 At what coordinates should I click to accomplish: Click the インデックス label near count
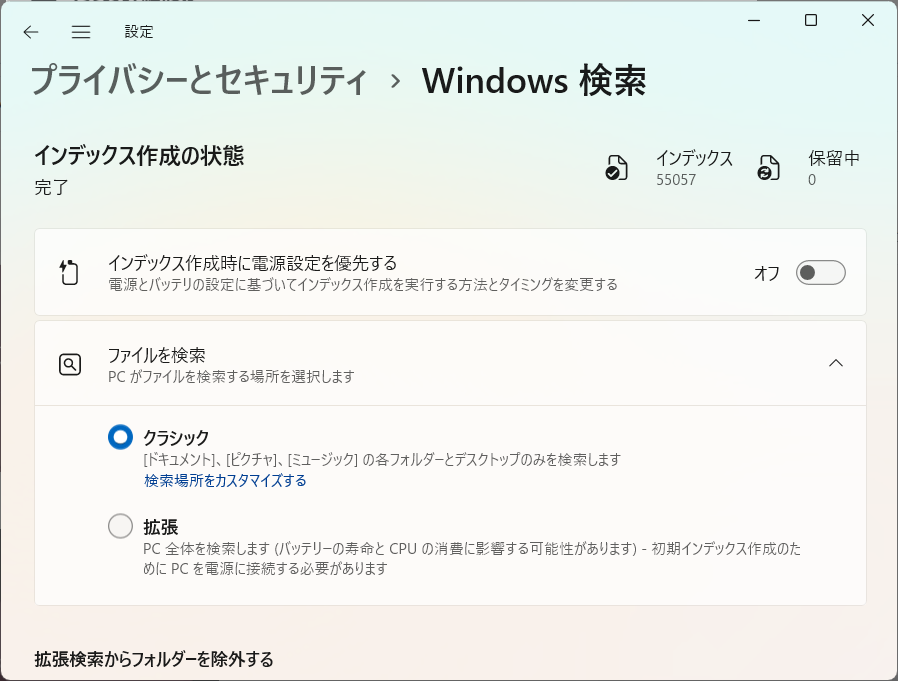694,158
